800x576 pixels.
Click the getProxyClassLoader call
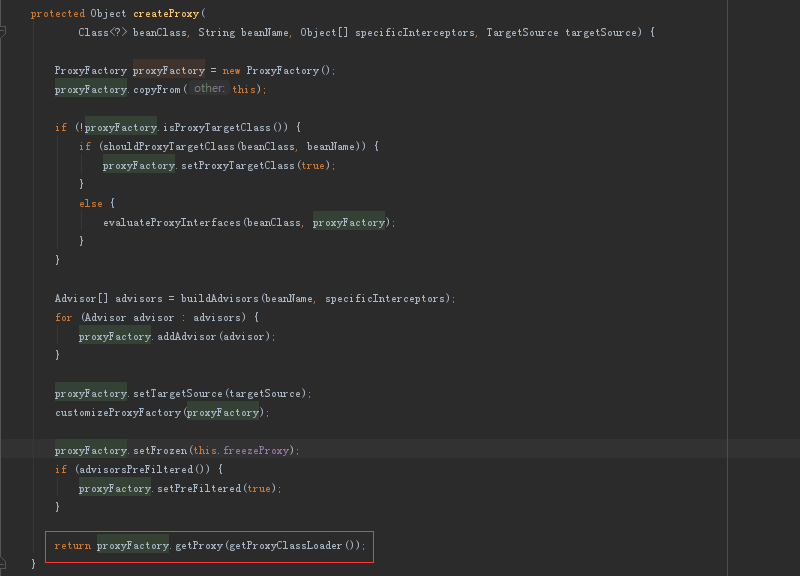click(x=286, y=546)
